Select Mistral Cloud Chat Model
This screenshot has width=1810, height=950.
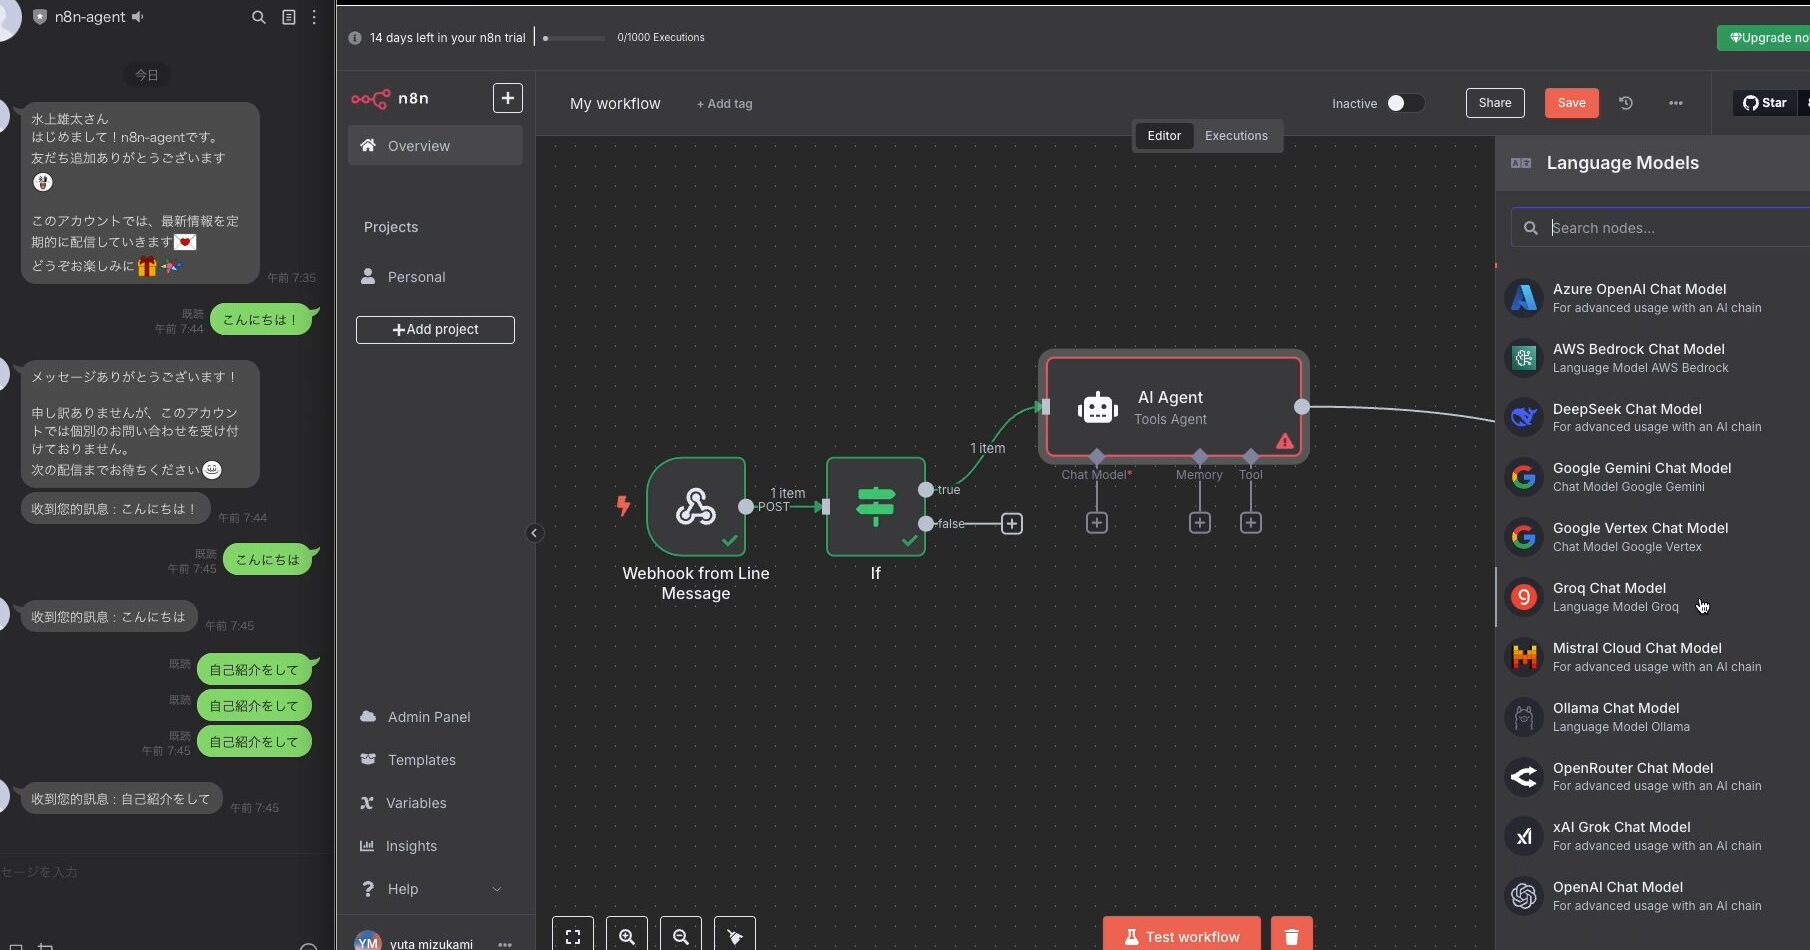coord(1653,657)
